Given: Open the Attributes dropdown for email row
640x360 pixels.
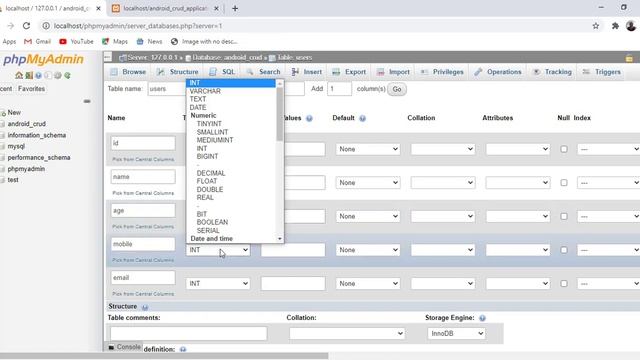Looking at the screenshot, I should (518, 283).
